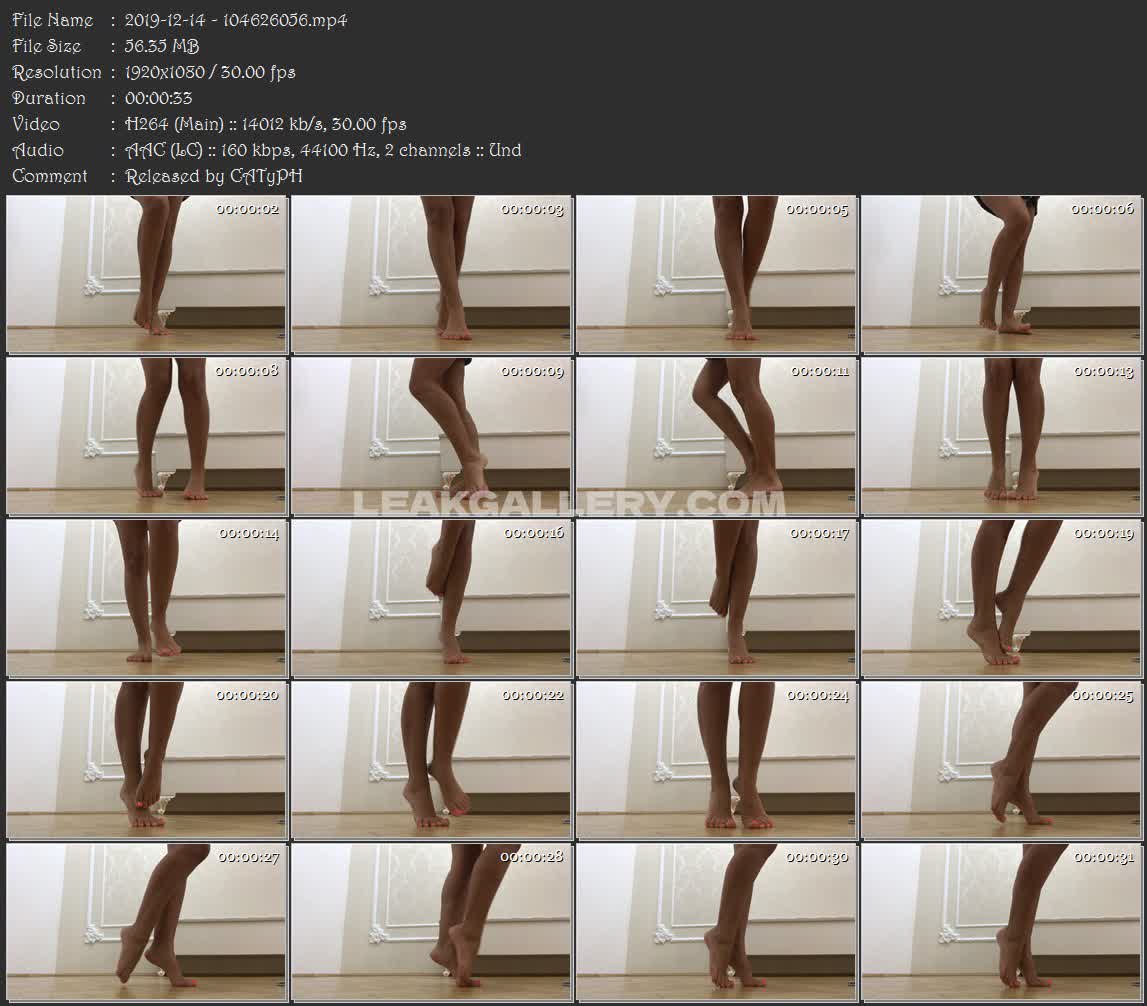This screenshot has width=1147, height=1006.
Task: Open the 00:00:09 frame preview
Action: 431,436
